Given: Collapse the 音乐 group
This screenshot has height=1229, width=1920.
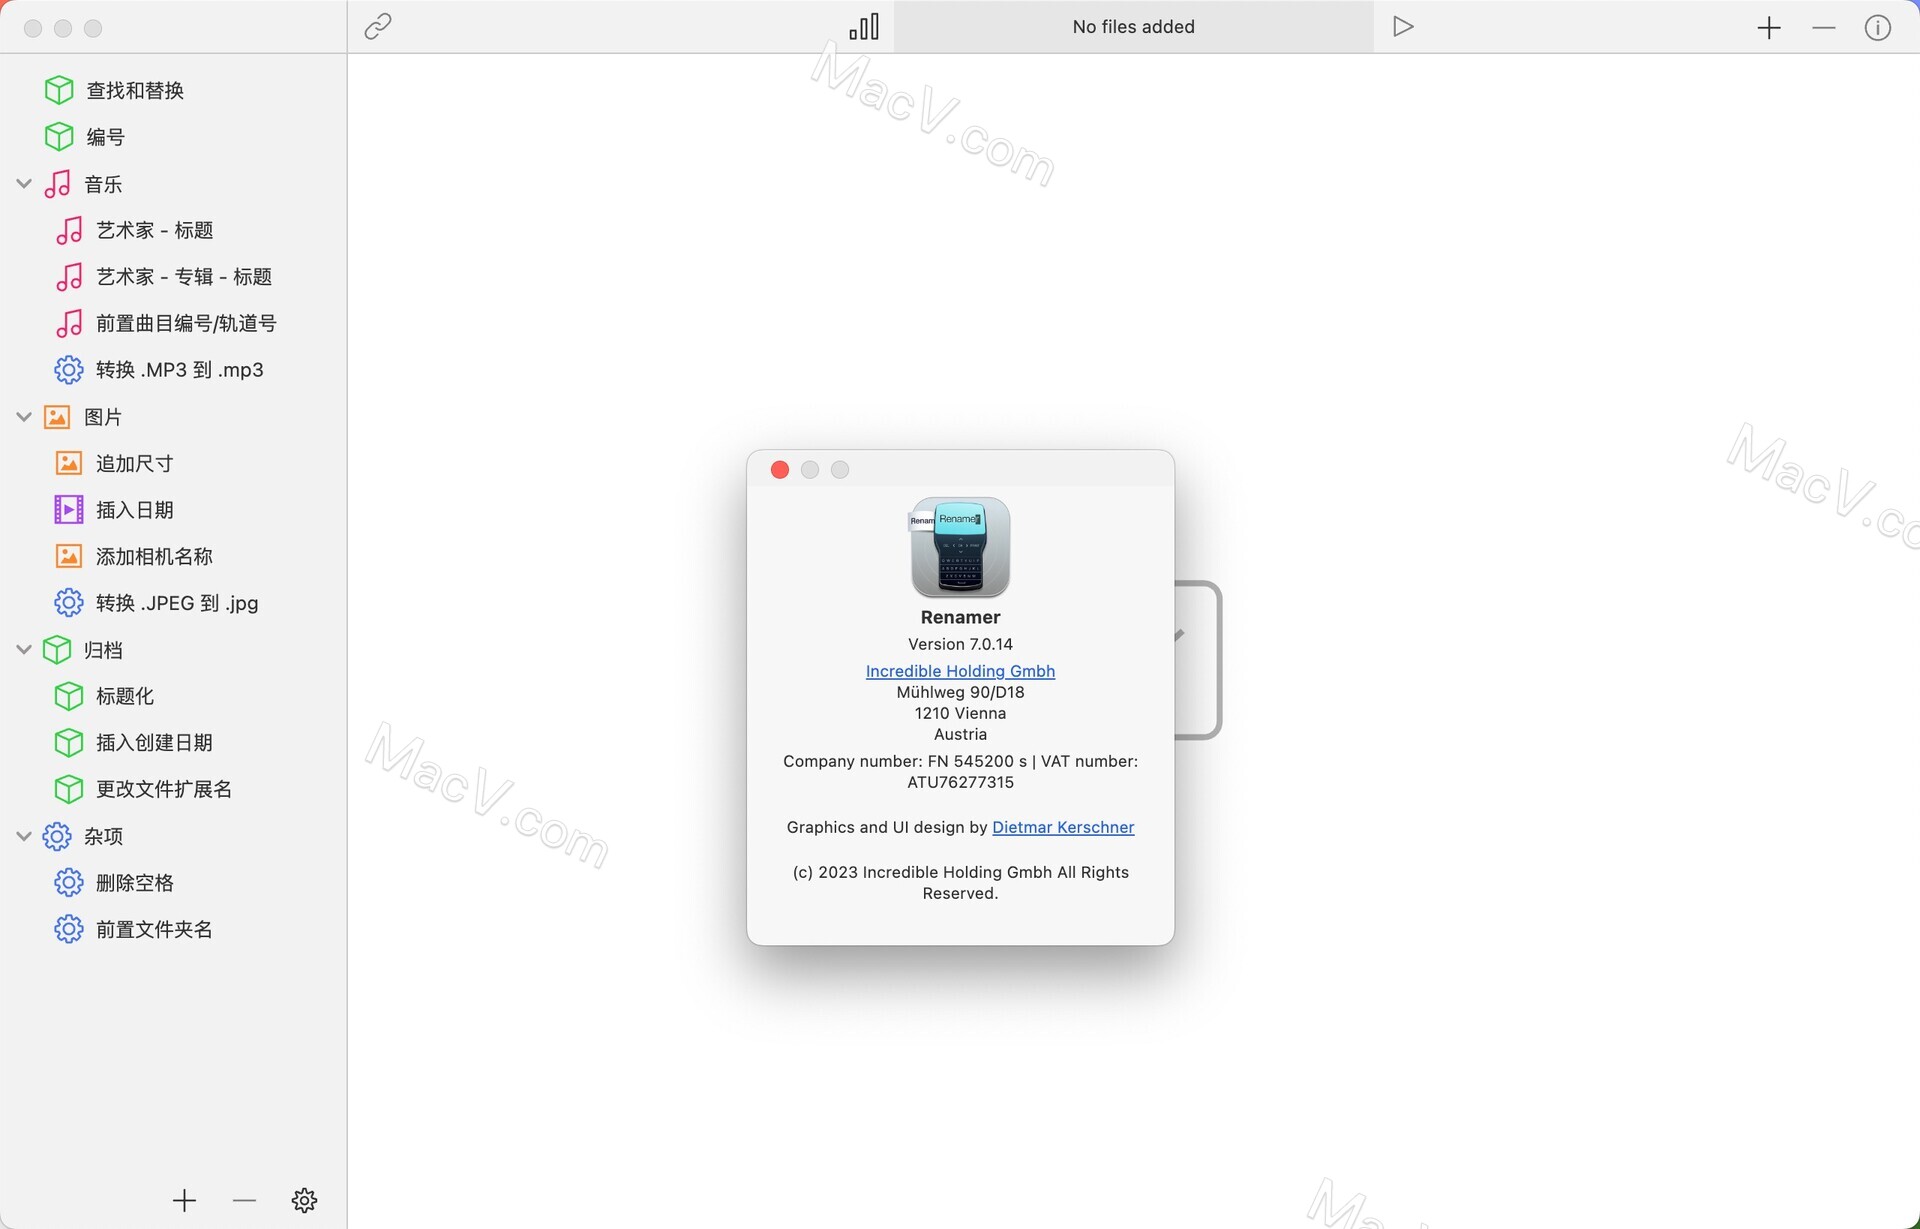Looking at the screenshot, I should 24,184.
